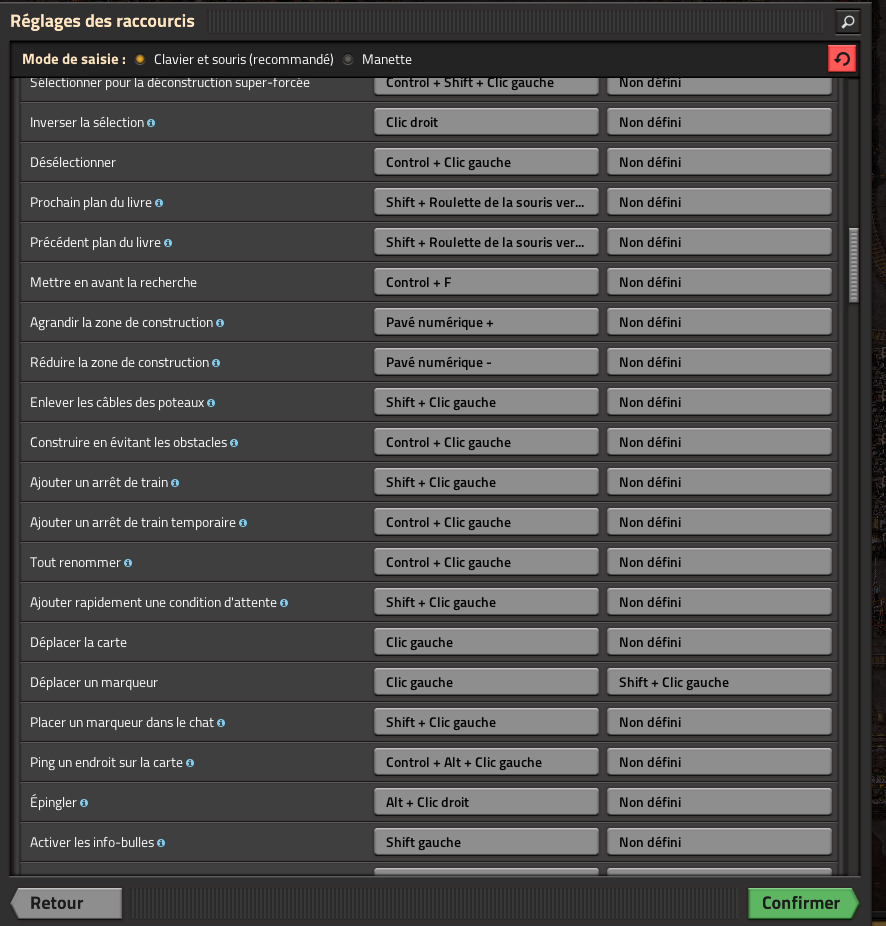Screen dimensions: 886x926
Task: Change secondary Shift + Clic gauche for Déplacer un marqueur
Action: [x=719, y=682]
